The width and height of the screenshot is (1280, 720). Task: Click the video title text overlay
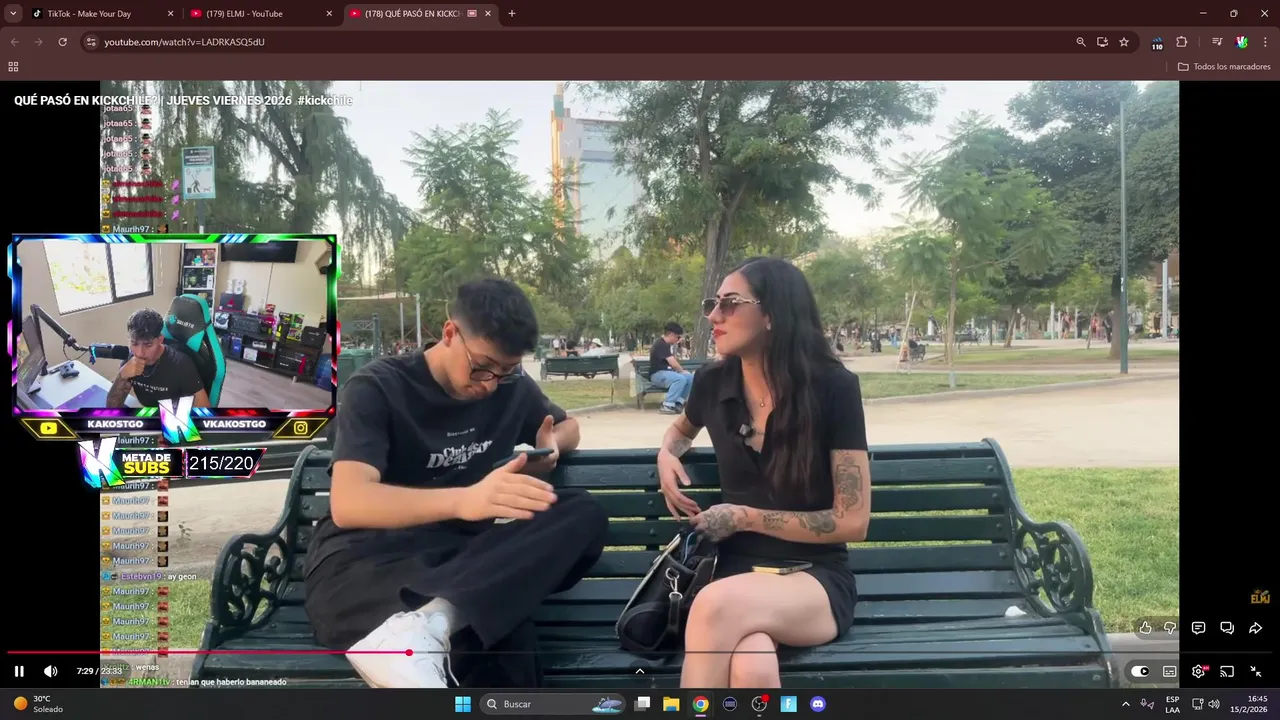click(x=183, y=101)
